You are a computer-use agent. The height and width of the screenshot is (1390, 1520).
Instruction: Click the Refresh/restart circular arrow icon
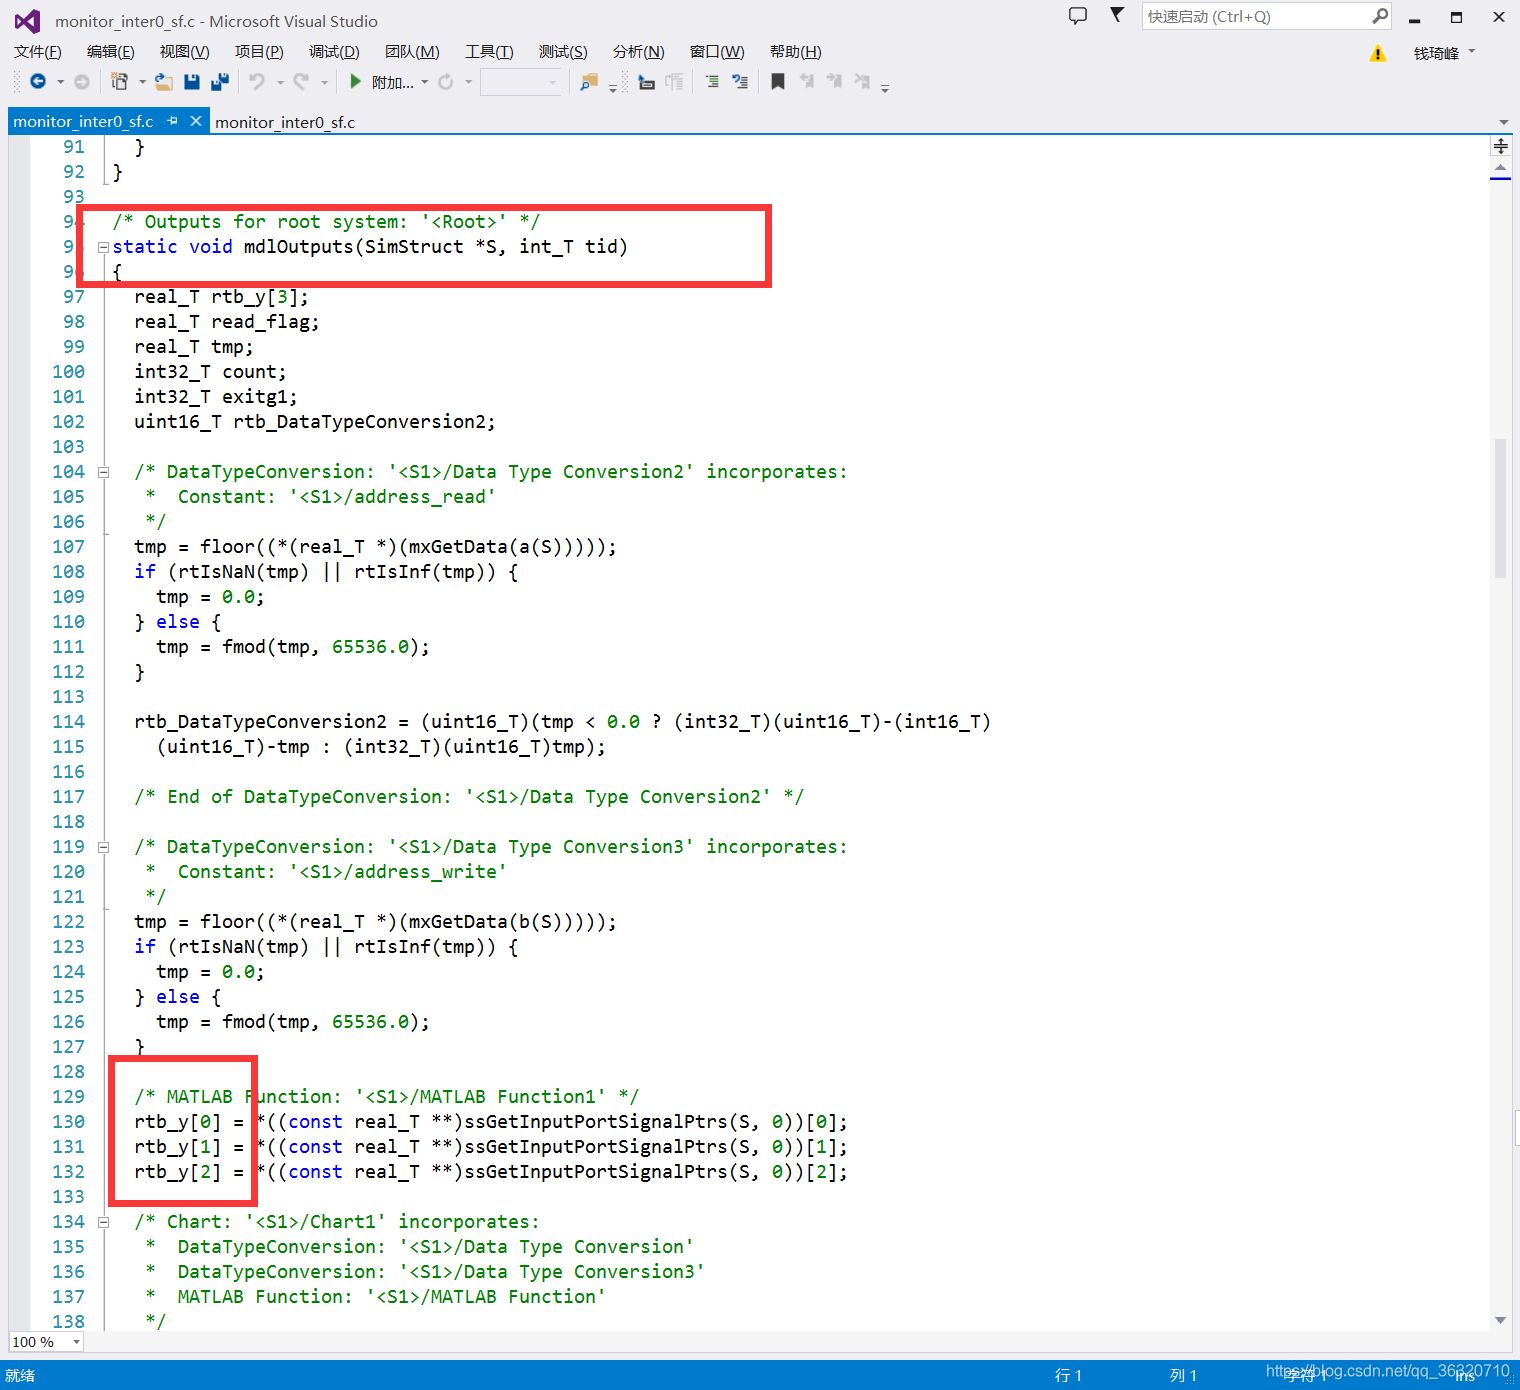[446, 82]
